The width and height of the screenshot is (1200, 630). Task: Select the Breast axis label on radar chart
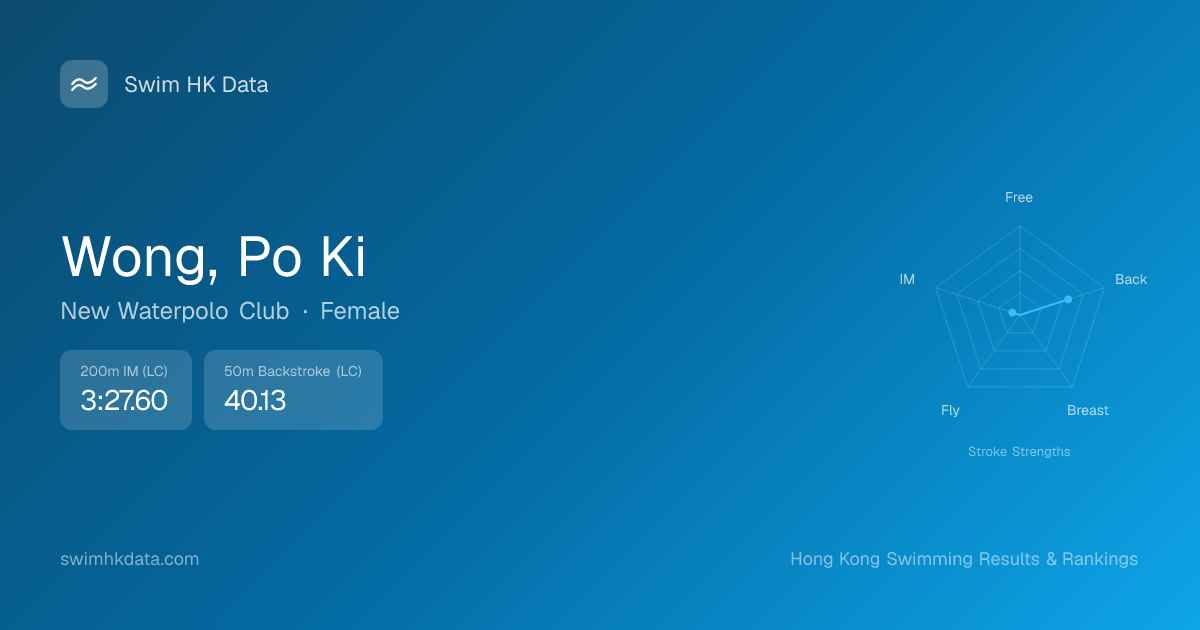coord(1087,410)
